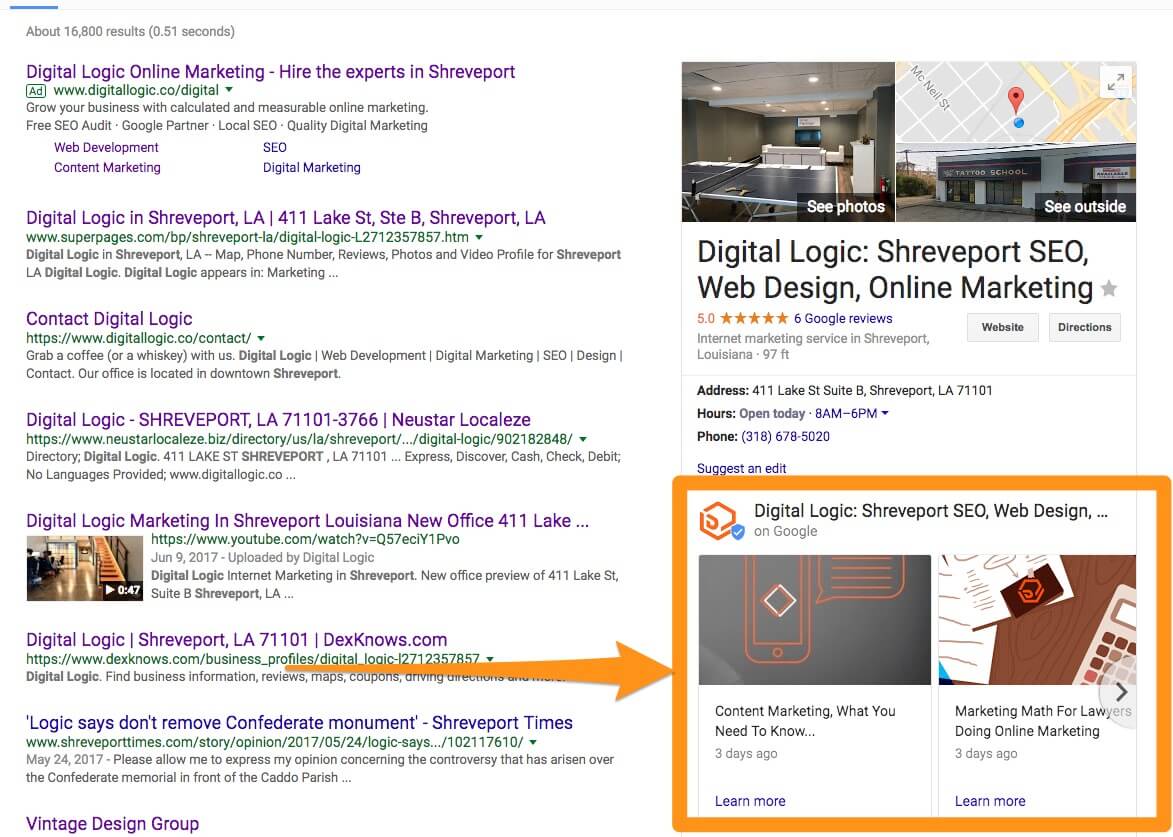Click the 6 Google reviews link
This screenshot has width=1173, height=837.
click(x=843, y=319)
